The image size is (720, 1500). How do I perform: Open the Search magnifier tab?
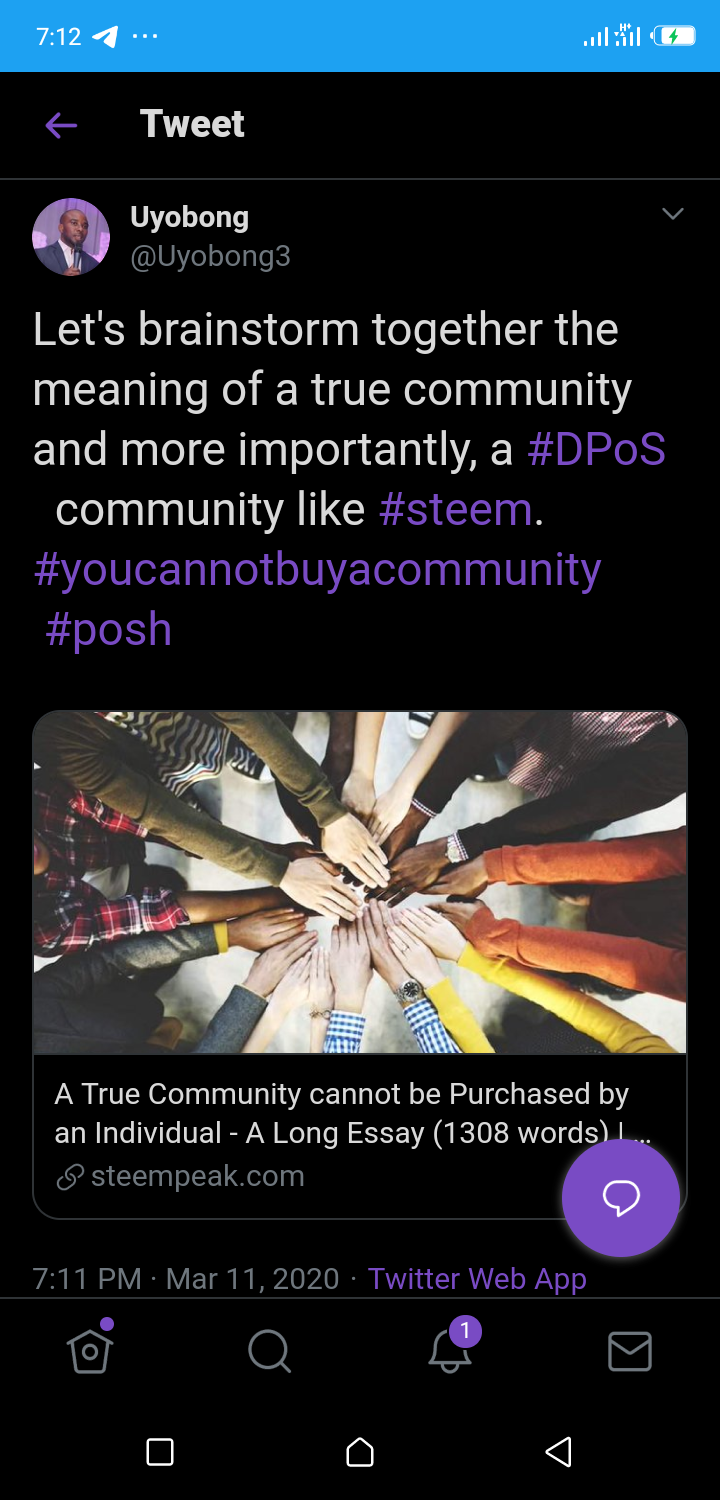coord(269,1352)
